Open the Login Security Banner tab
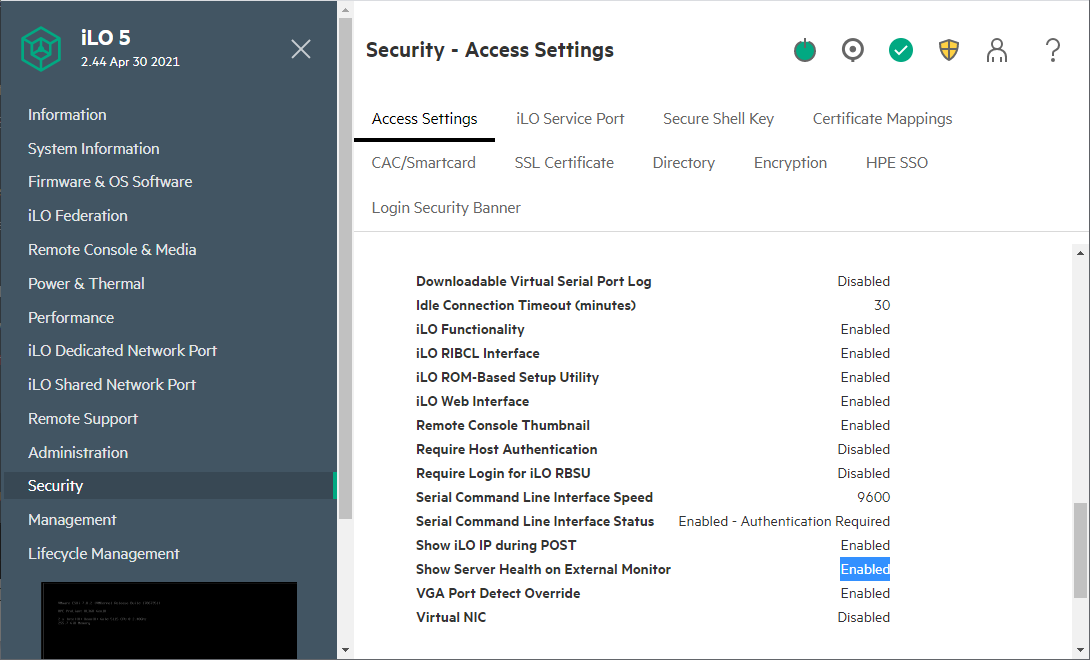This screenshot has height=660, width=1090. (446, 208)
